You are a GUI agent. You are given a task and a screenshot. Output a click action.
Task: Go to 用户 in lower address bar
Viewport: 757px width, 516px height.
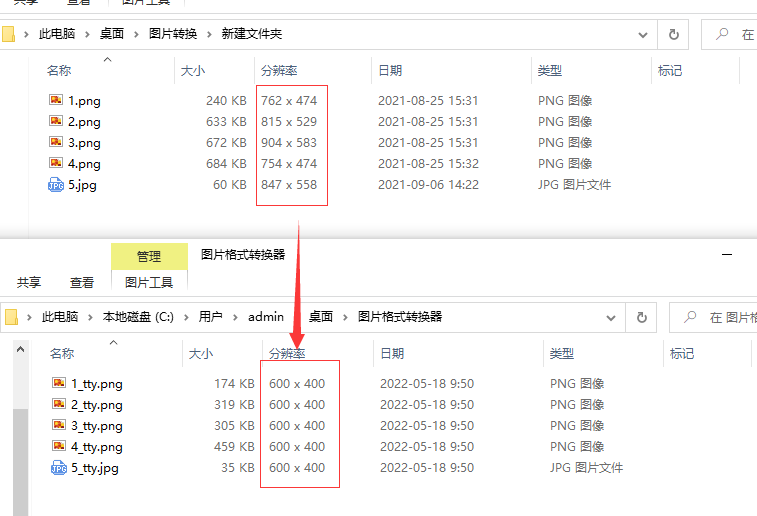(210, 317)
